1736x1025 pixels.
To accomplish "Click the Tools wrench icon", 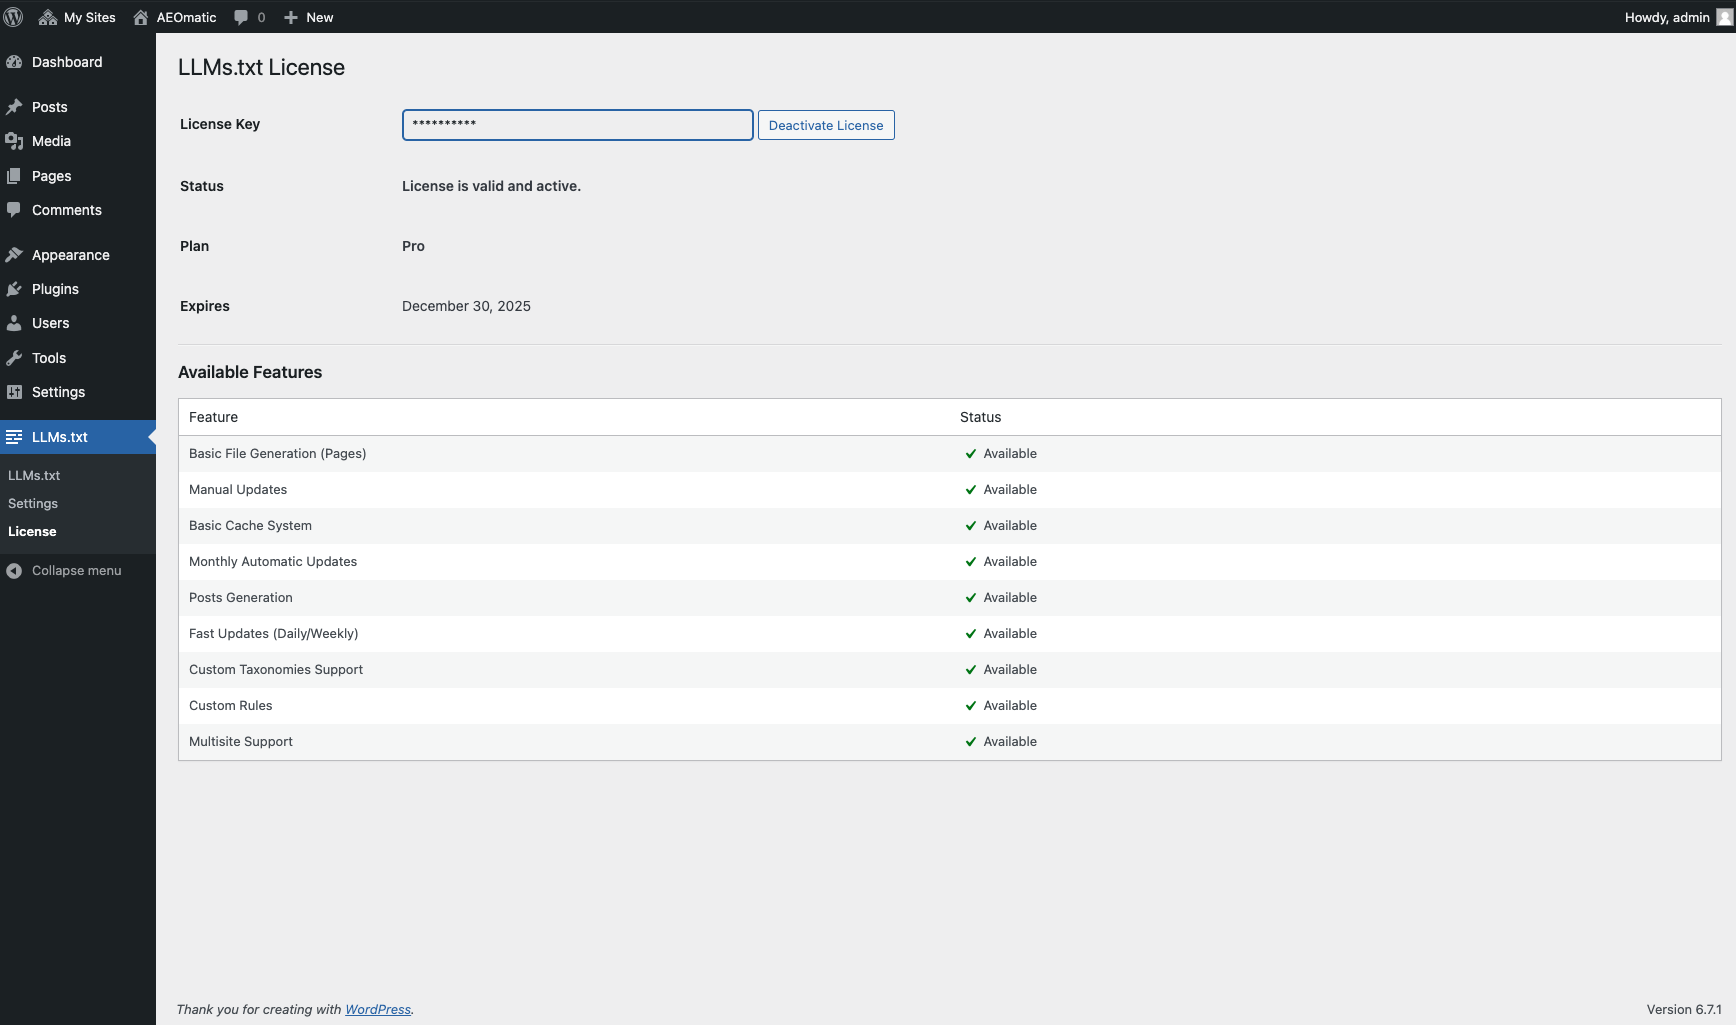I will 14,358.
